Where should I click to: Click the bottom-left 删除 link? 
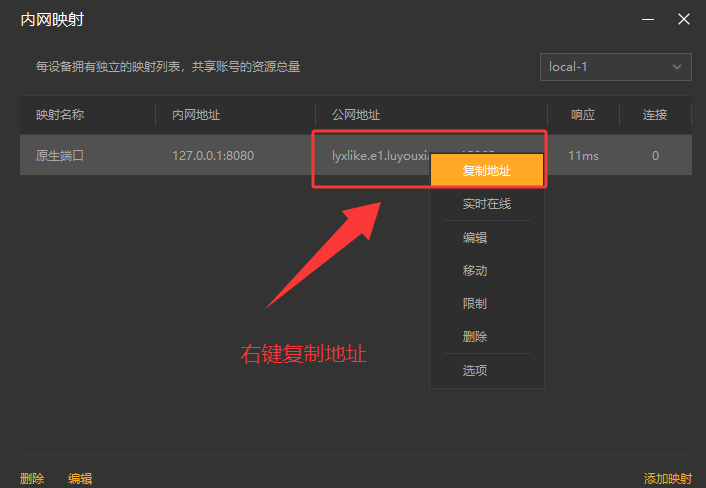32,478
